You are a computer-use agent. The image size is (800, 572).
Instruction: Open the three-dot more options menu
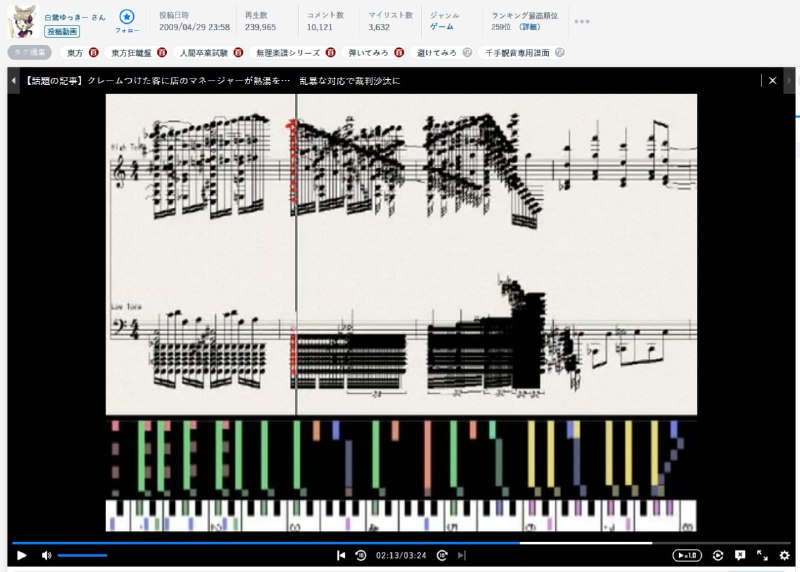[581, 21]
